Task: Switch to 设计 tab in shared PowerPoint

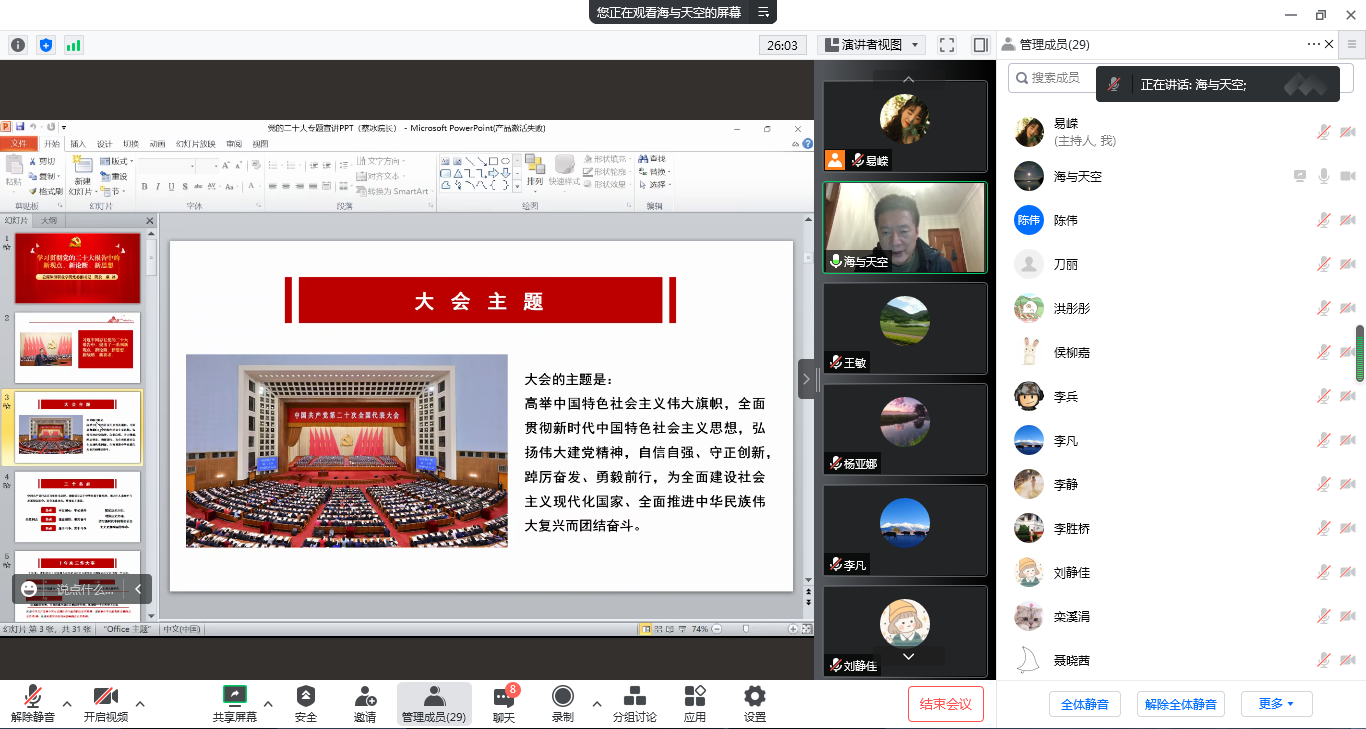Action: coord(104,143)
